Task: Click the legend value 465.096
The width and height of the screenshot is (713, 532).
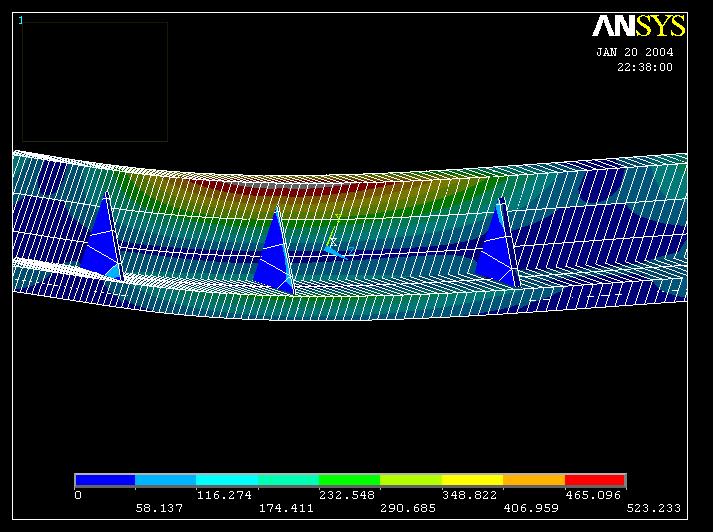Action: 593,495
